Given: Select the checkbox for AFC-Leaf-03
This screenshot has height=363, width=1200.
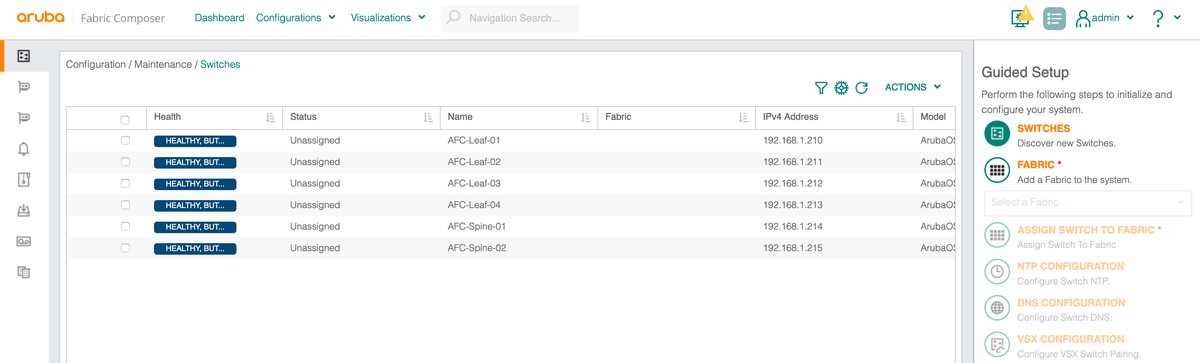Looking at the screenshot, I should coord(125,183).
